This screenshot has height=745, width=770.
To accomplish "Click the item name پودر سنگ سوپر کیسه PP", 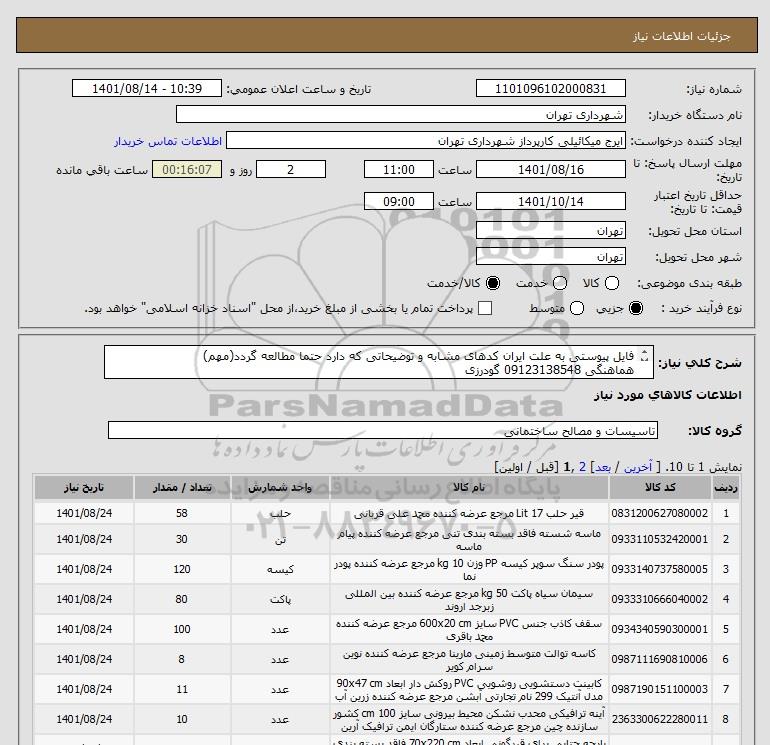I will point(469,569).
